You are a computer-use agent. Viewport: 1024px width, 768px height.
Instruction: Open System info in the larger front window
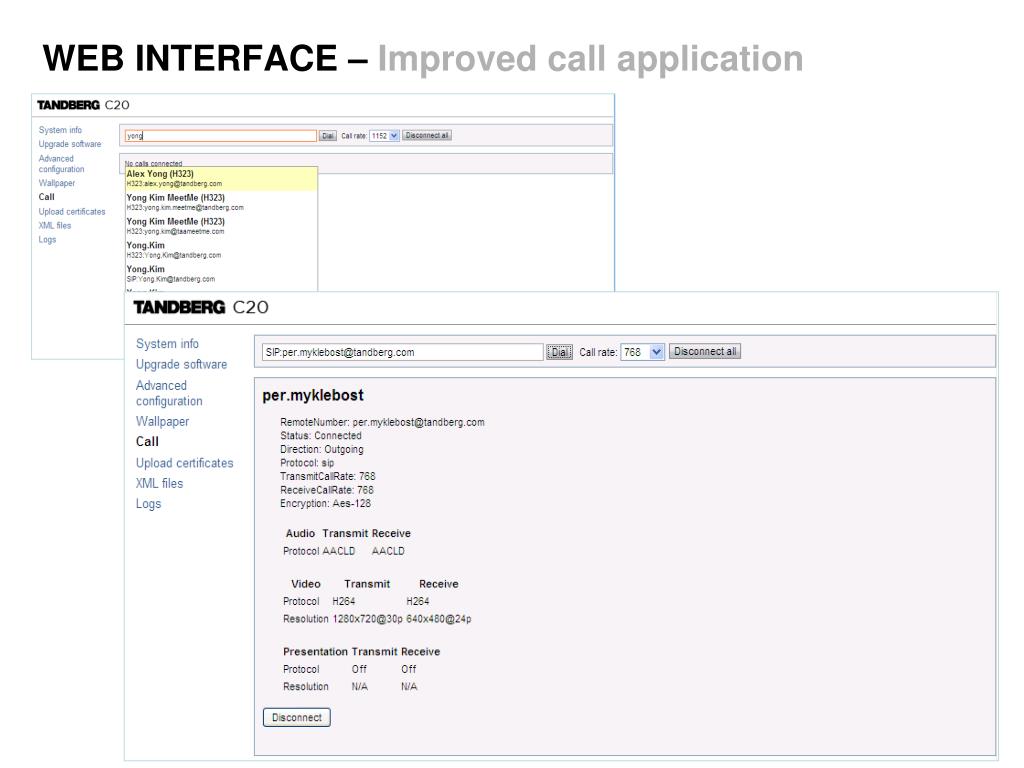tap(167, 344)
